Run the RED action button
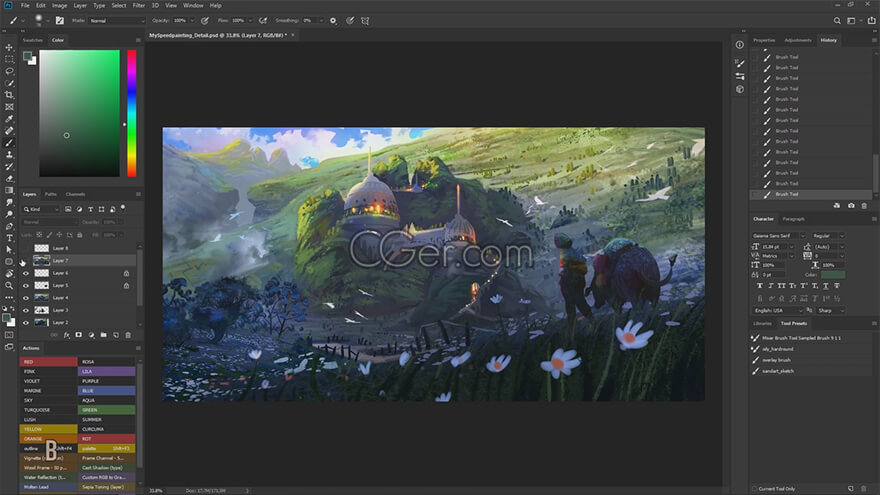This screenshot has width=880, height=495. click(48, 361)
